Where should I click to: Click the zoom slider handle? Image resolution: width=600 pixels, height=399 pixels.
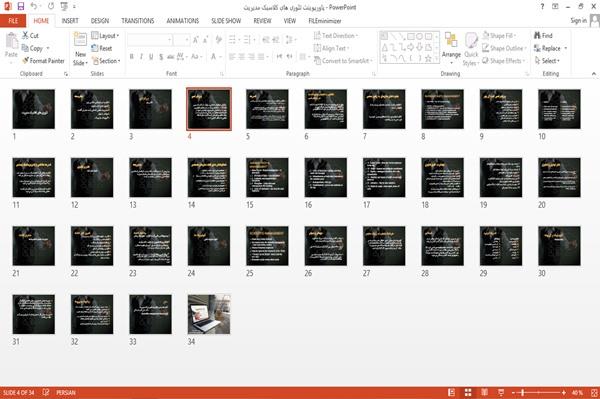(x=522, y=392)
